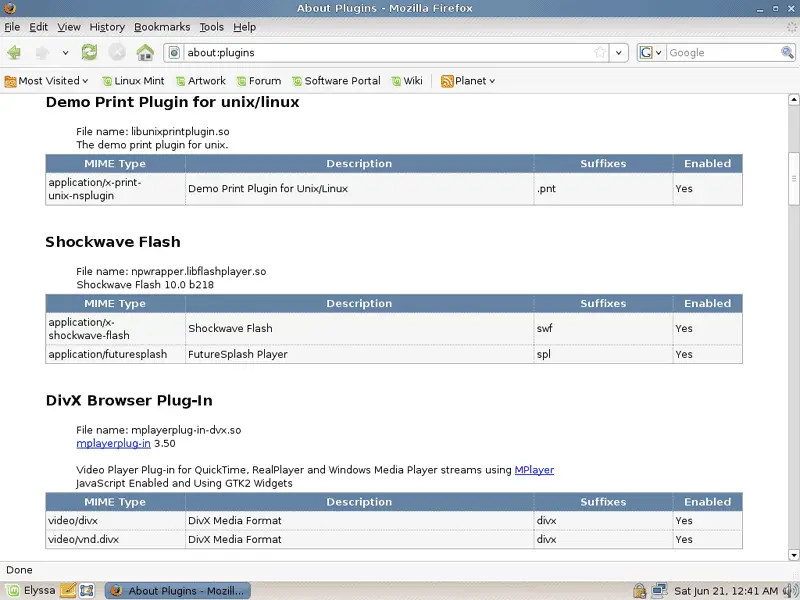Click the vertical scrollbar thumb
Image resolution: width=800 pixels, height=600 pixels.
point(793,179)
